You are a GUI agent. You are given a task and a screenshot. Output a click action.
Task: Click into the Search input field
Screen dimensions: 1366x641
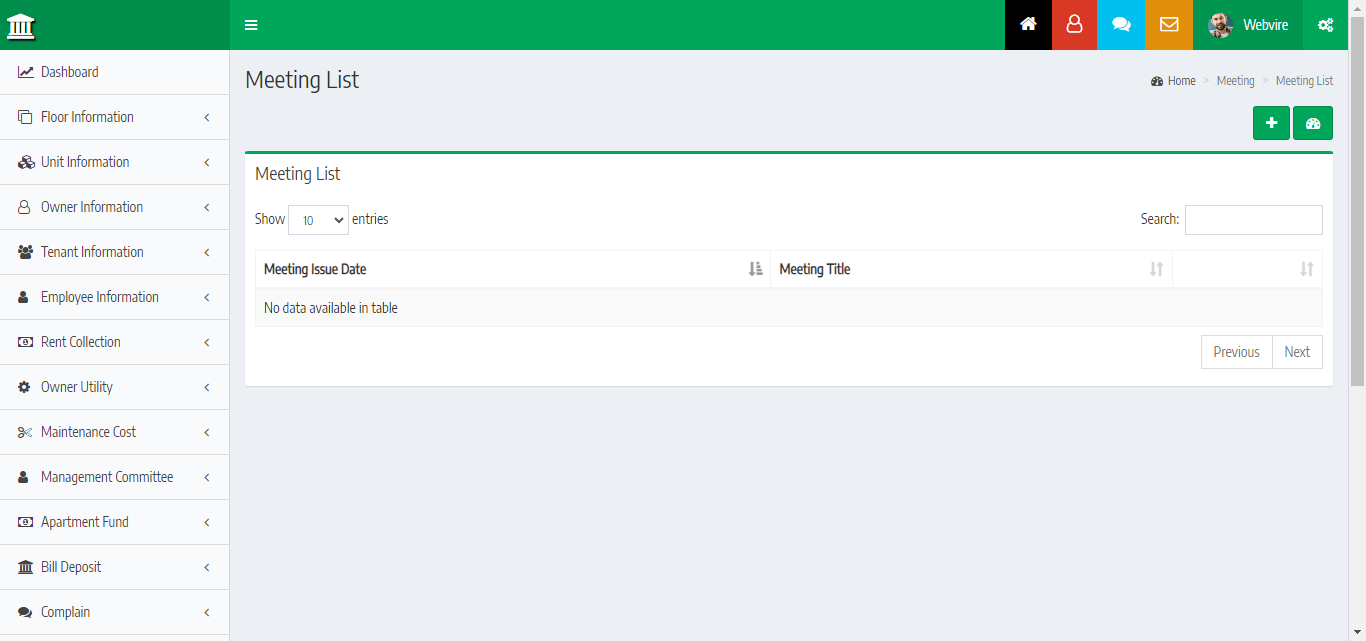pos(1253,220)
